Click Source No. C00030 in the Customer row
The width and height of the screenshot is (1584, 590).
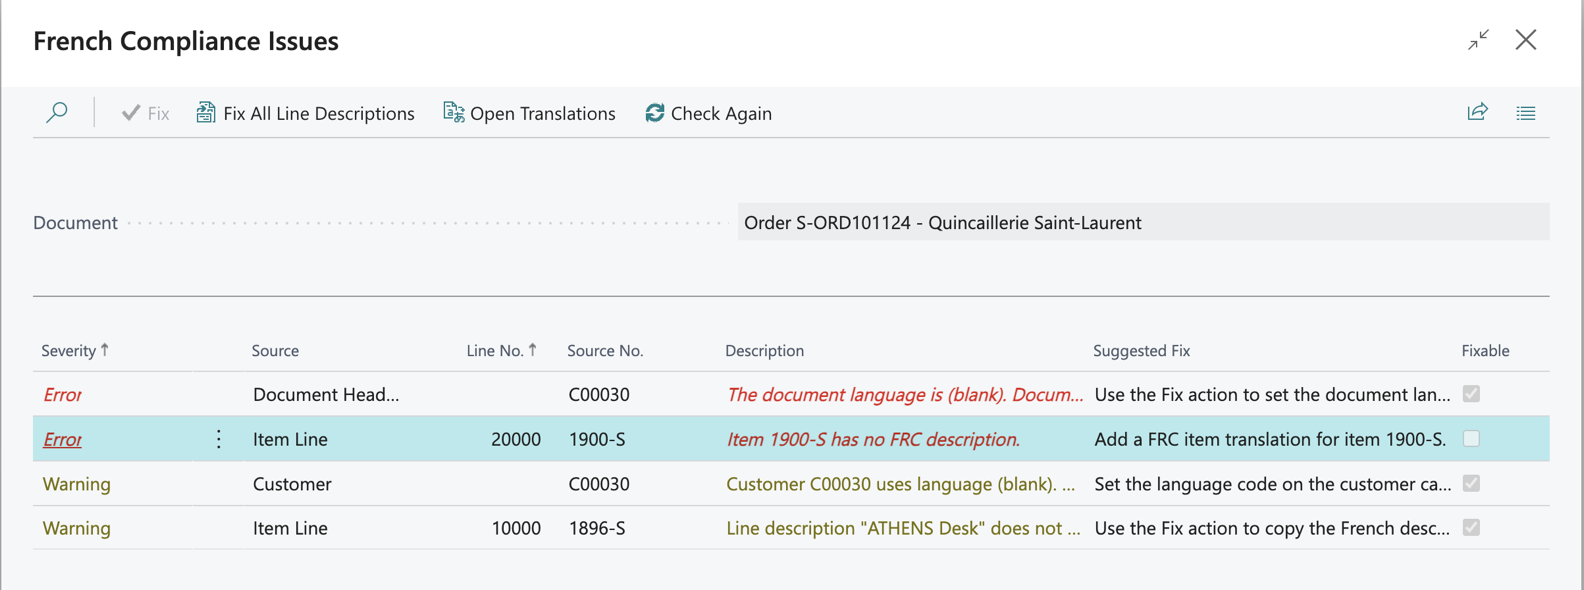(x=599, y=483)
